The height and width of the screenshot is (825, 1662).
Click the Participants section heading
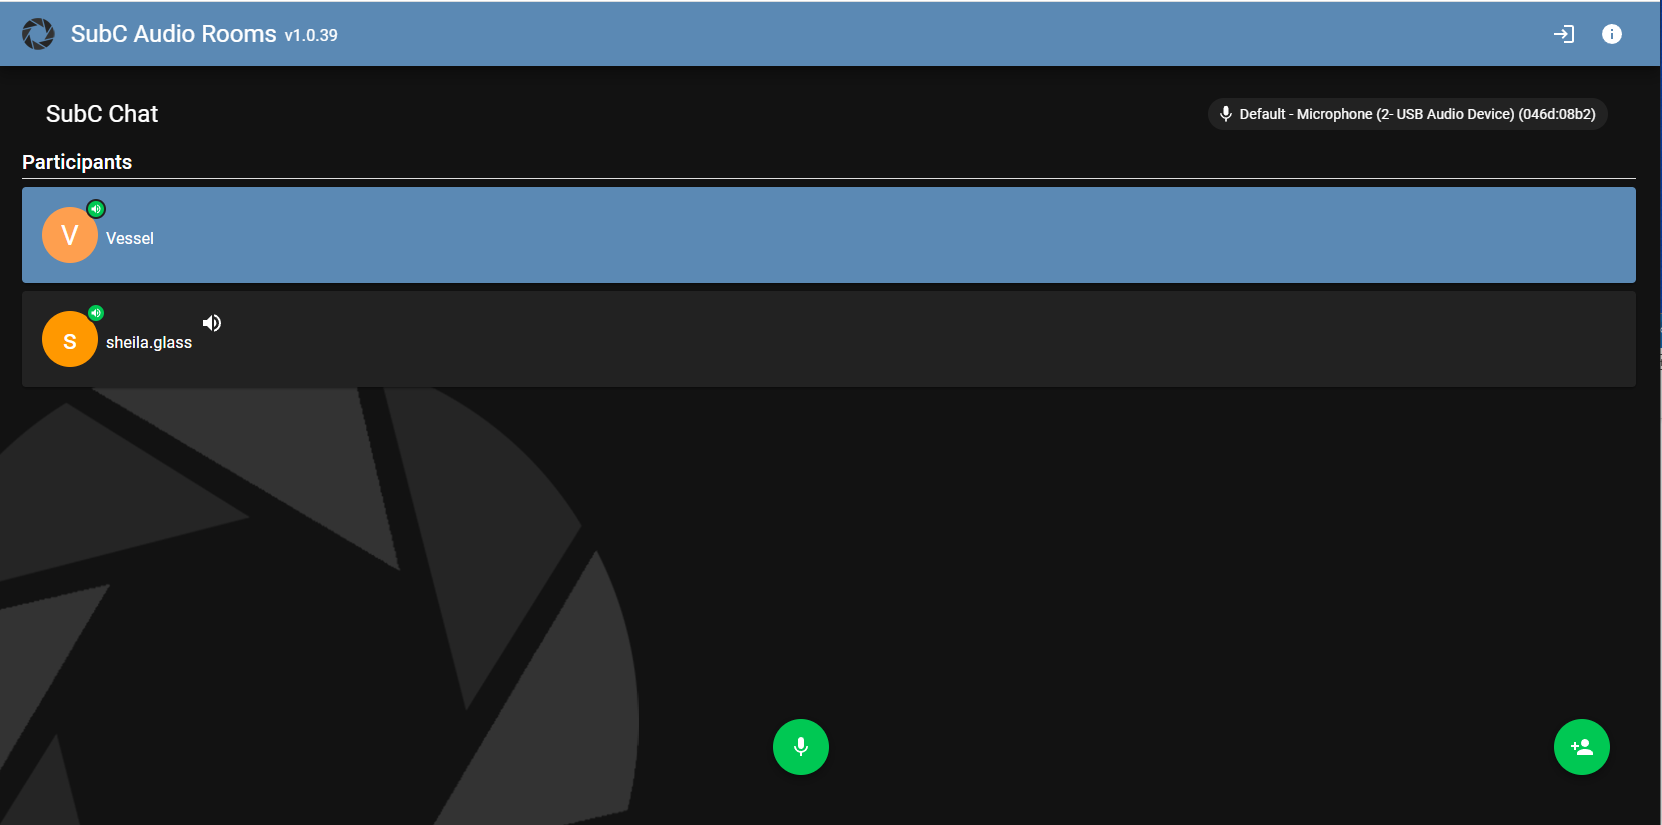point(77,162)
